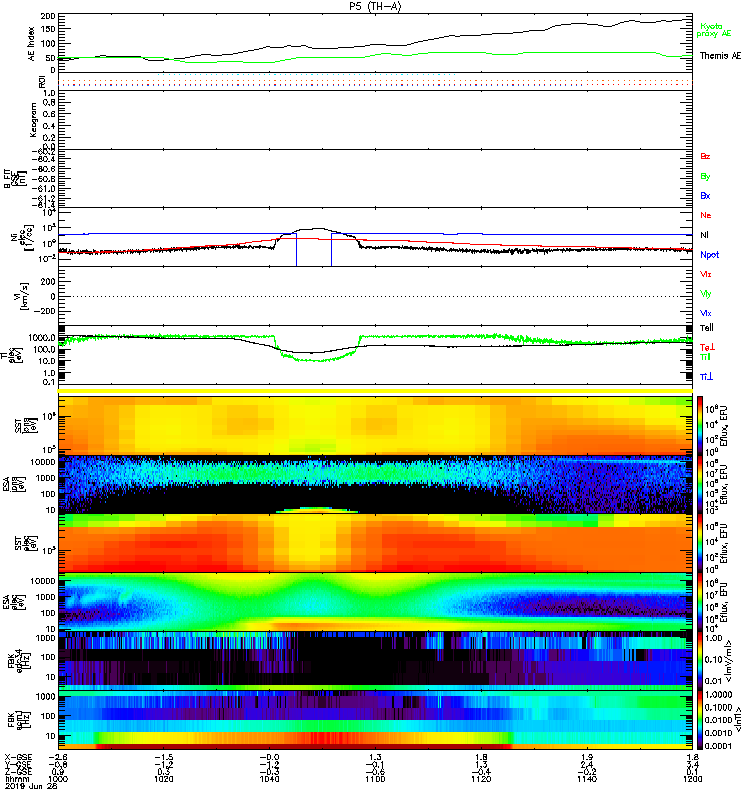Click the SST electron Eflux color bar

point(700,543)
